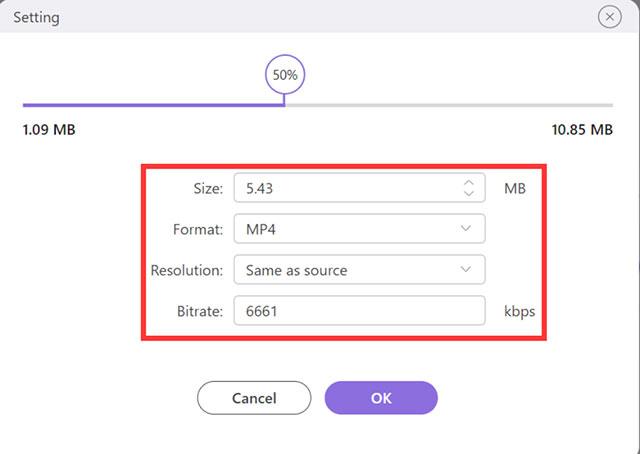Click the 1.09 MB minimum size label
This screenshot has height=454, width=640.
(x=49, y=130)
